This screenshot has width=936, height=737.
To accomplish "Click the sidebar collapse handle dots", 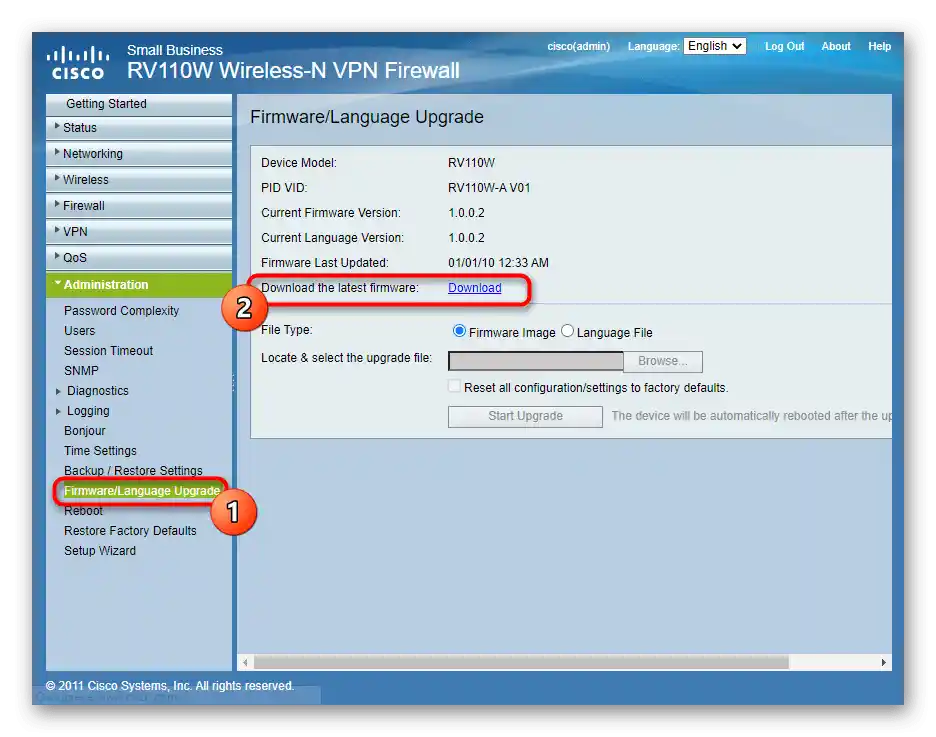I will (x=233, y=383).
